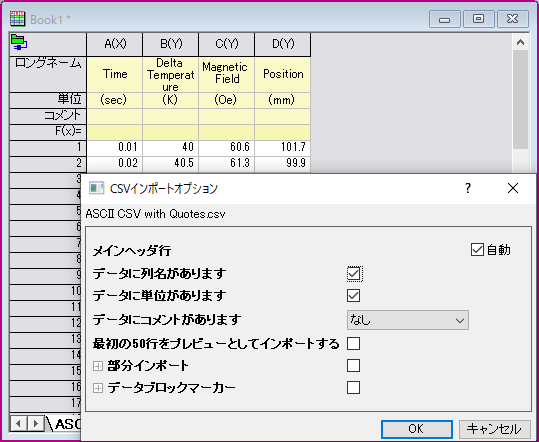This screenshot has width=539, height=442.
Task: Select row 2 header
Action: (x=48, y=164)
